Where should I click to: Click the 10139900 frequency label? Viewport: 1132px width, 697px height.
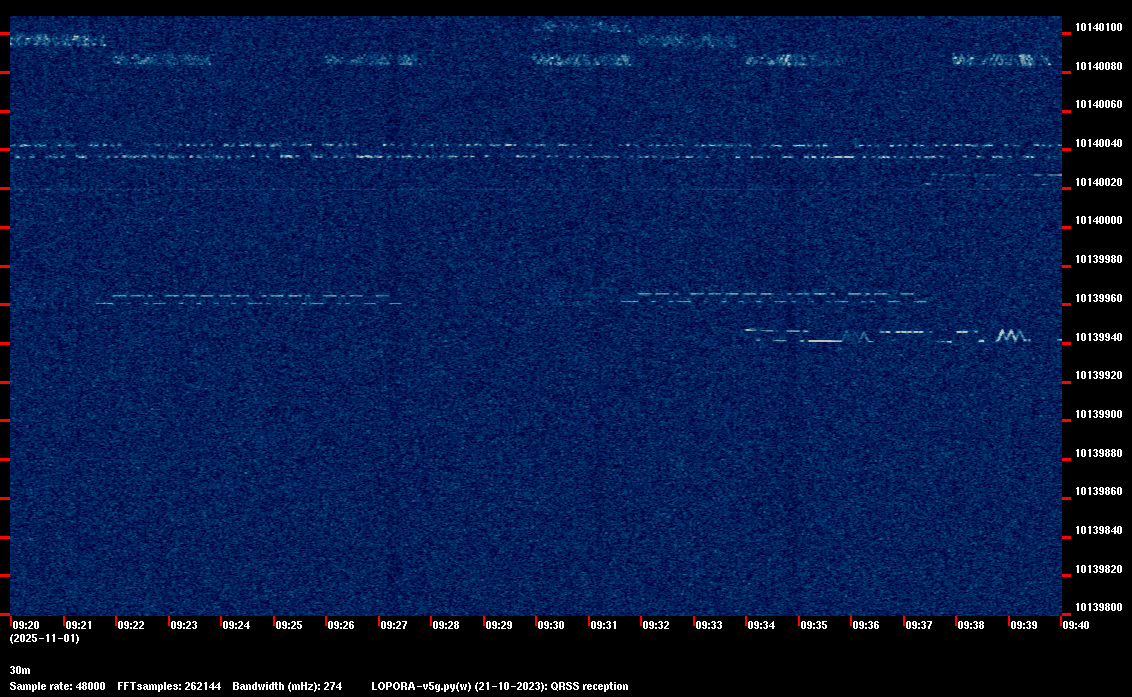1099,415
